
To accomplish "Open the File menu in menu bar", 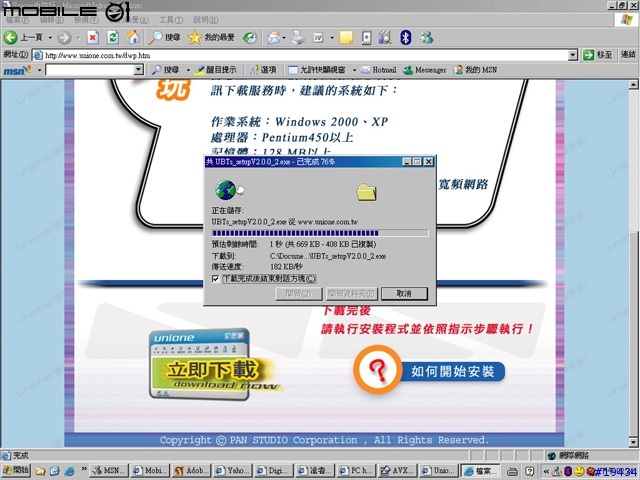I will pos(17,20).
